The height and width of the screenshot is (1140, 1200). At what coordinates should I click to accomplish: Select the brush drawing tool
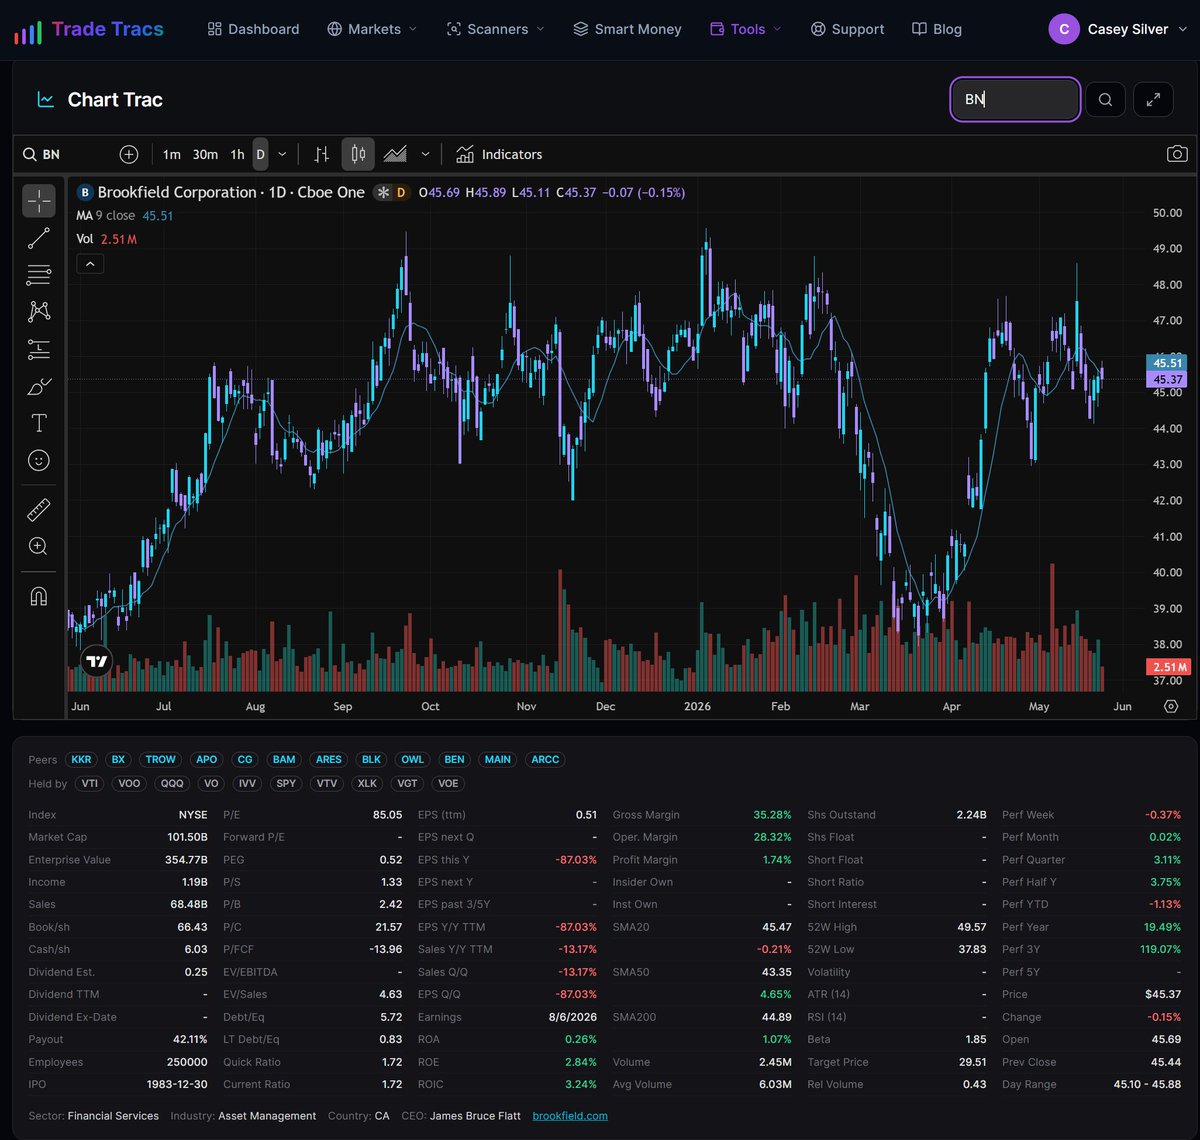[39, 386]
